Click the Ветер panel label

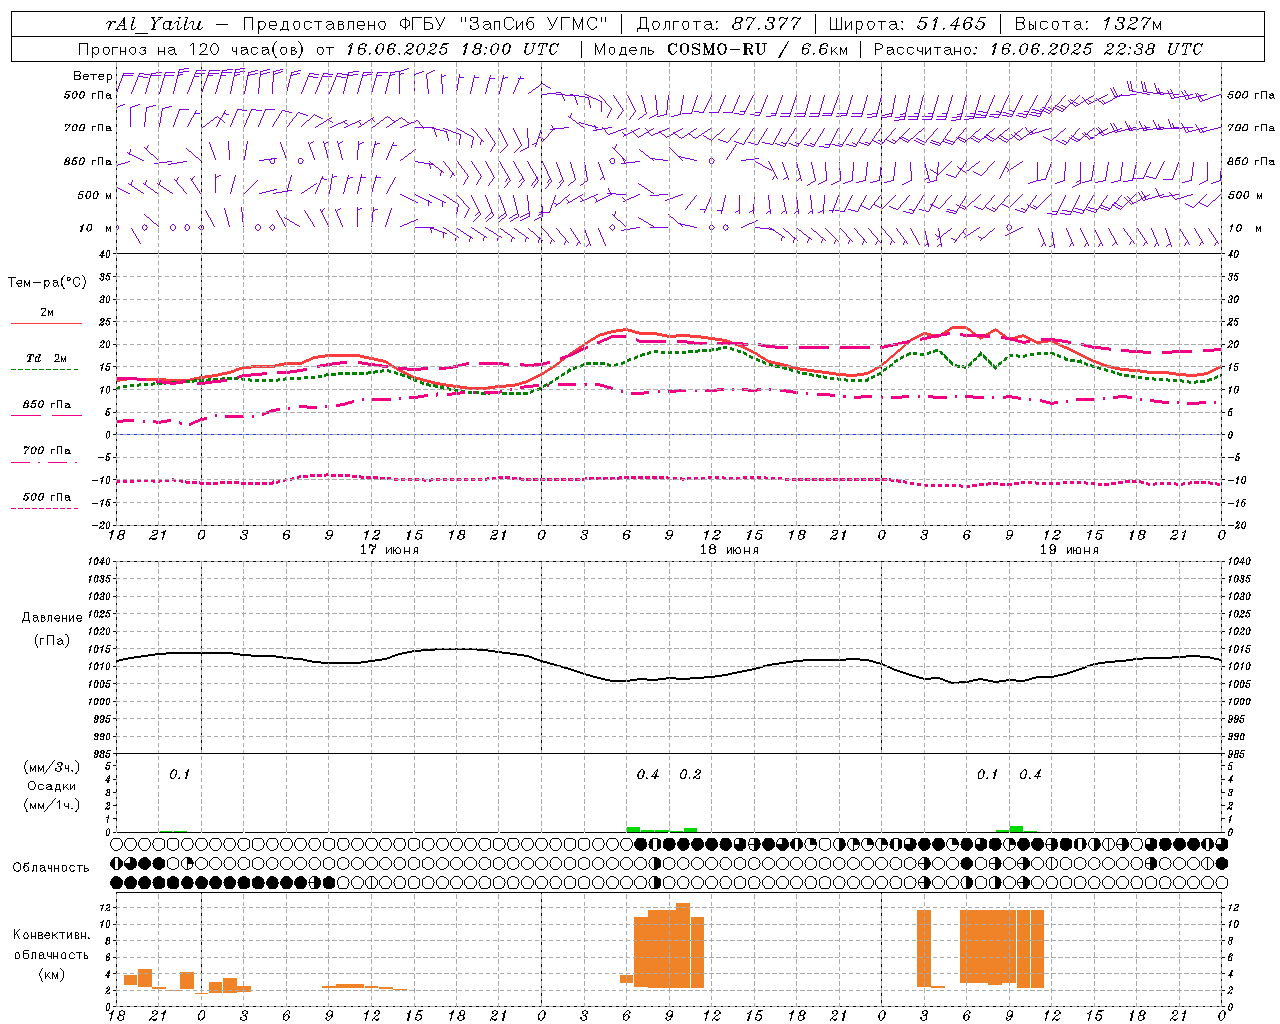(93, 76)
